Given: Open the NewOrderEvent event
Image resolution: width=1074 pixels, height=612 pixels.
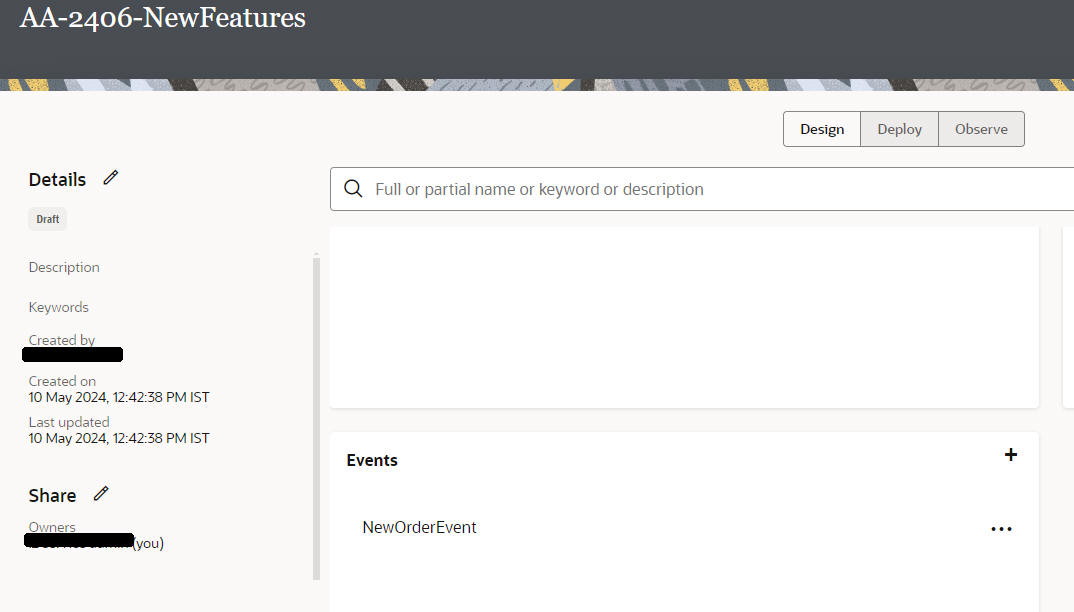Looking at the screenshot, I should [419, 527].
